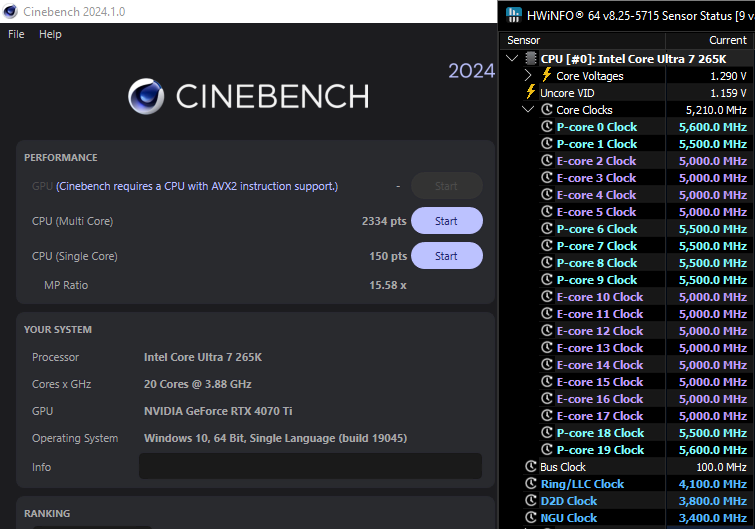Open the Help menu in Cinebench
Image resolution: width=755 pixels, height=529 pixels.
50,34
